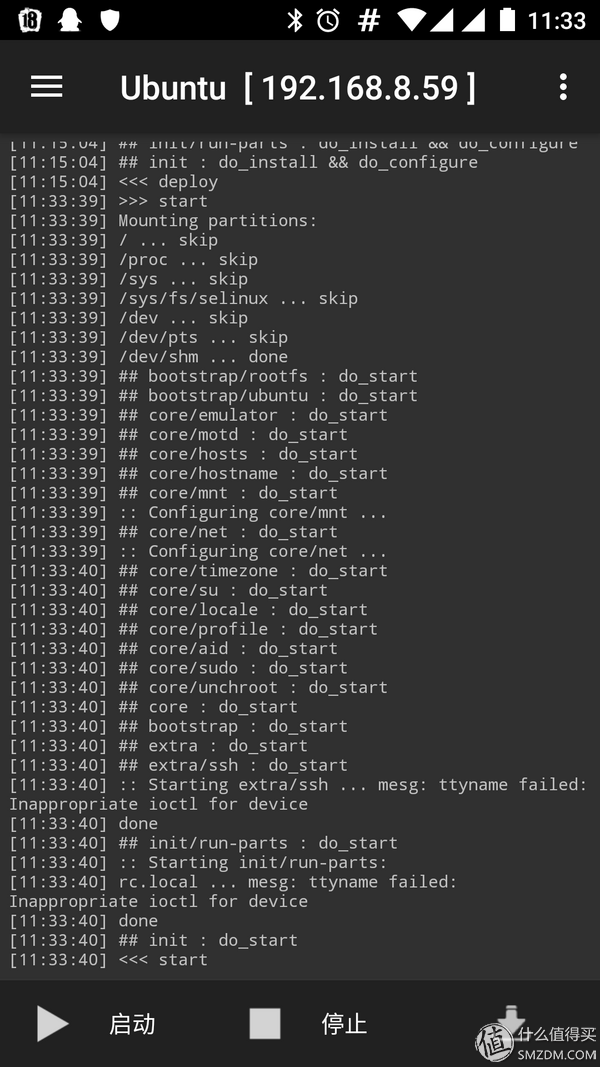Tap the hash root status icon
The width and height of the screenshot is (600, 1067).
369,20
